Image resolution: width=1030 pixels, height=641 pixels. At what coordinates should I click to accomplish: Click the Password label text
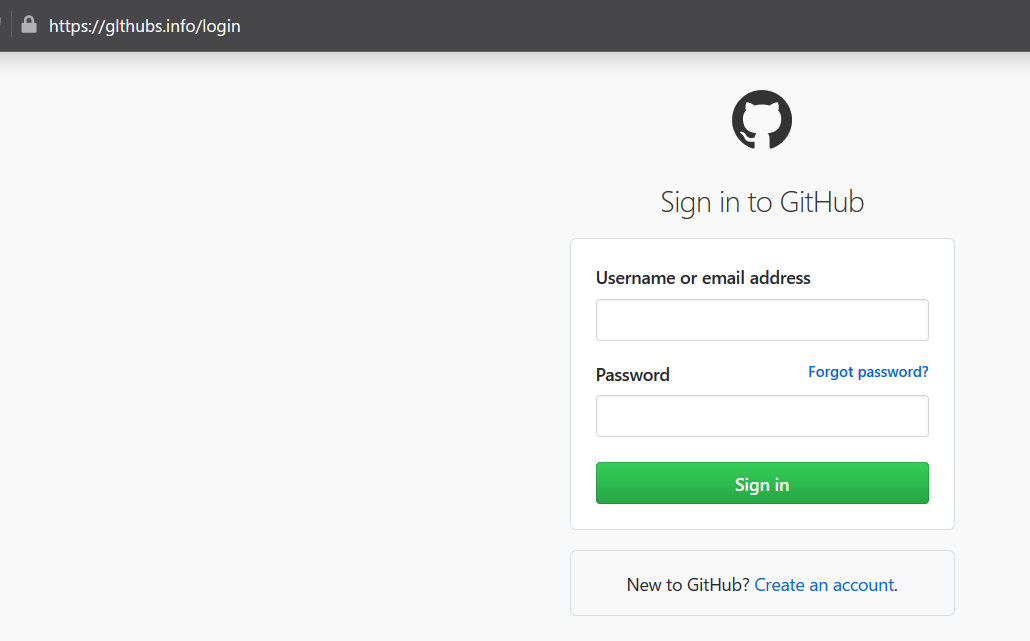click(633, 375)
